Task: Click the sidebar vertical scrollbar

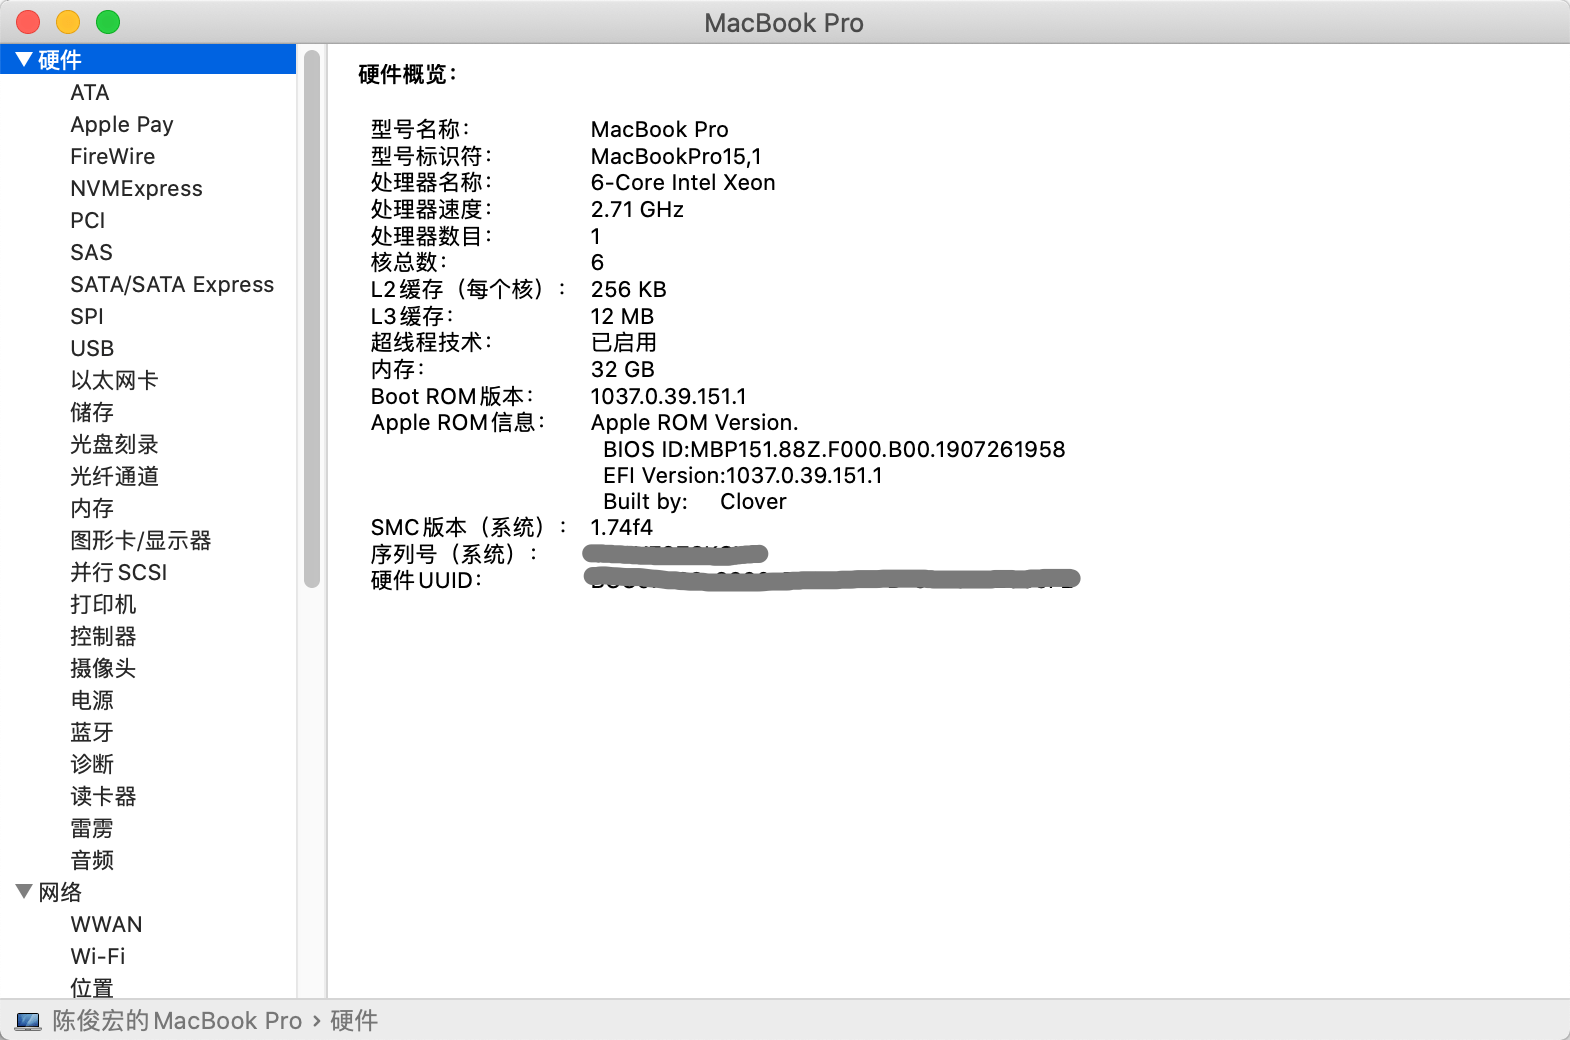Action: pyautogui.click(x=312, y=318)
